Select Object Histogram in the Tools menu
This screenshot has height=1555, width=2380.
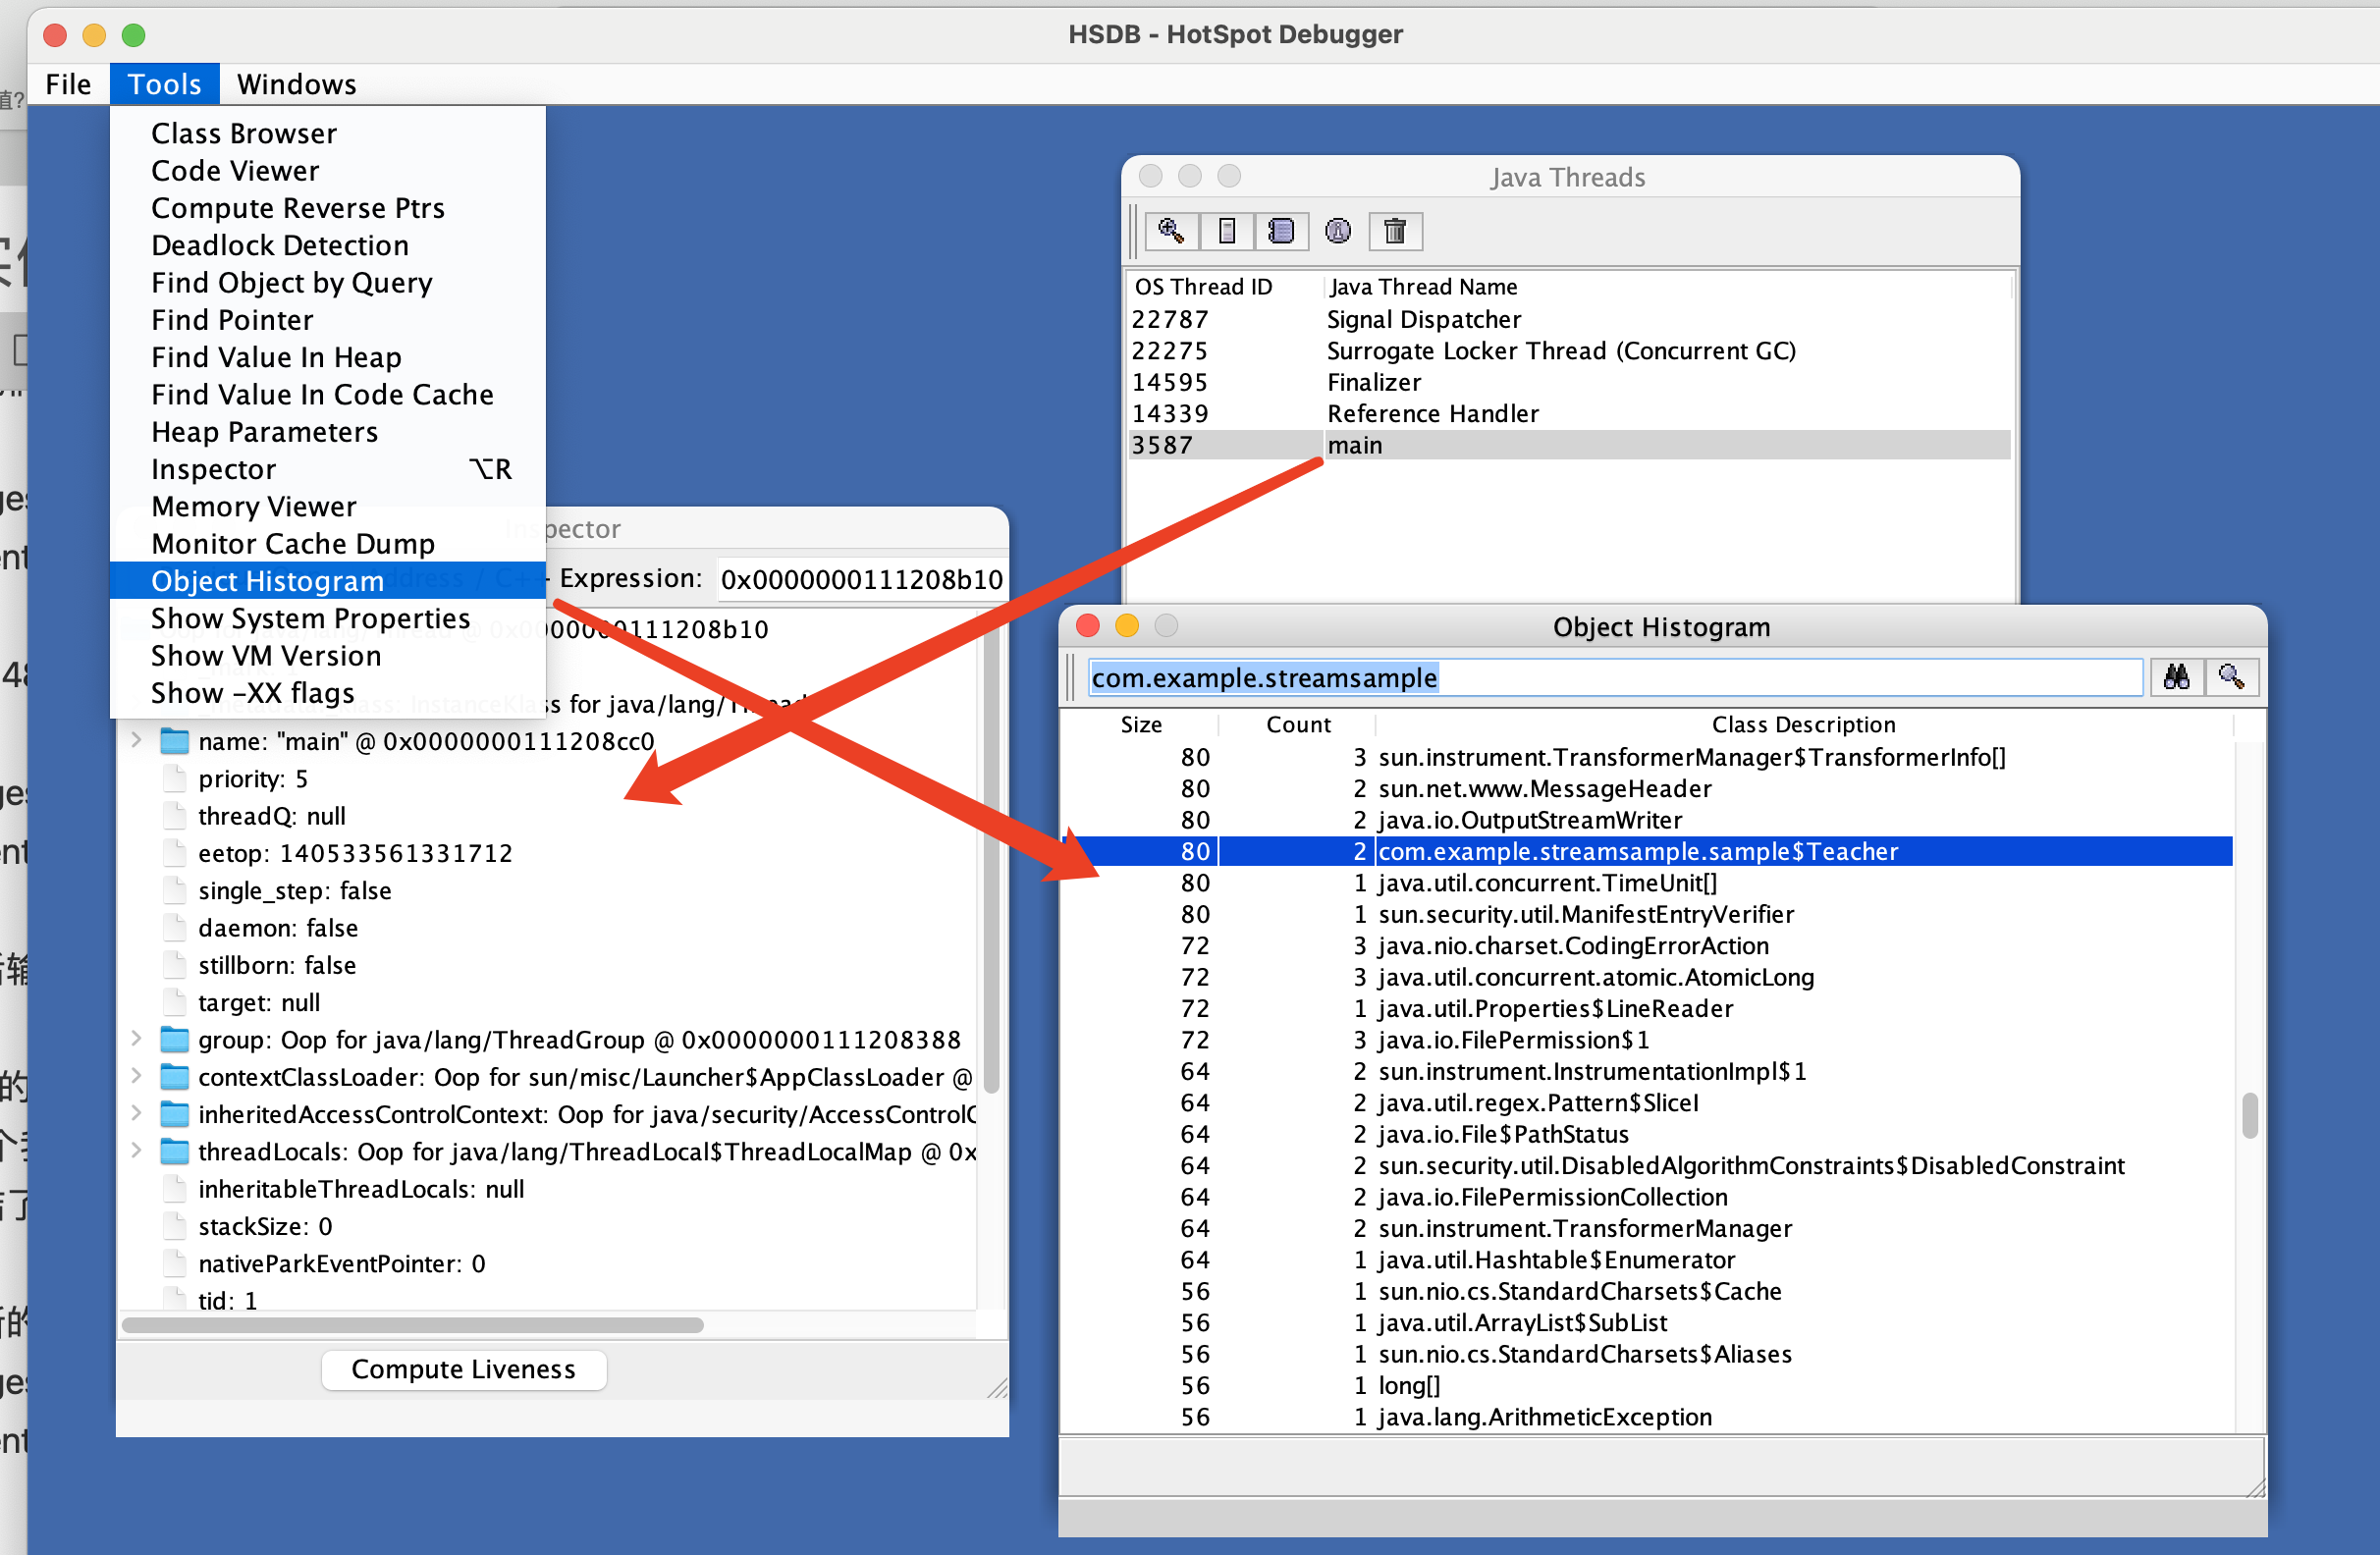(x=267, y=581)
